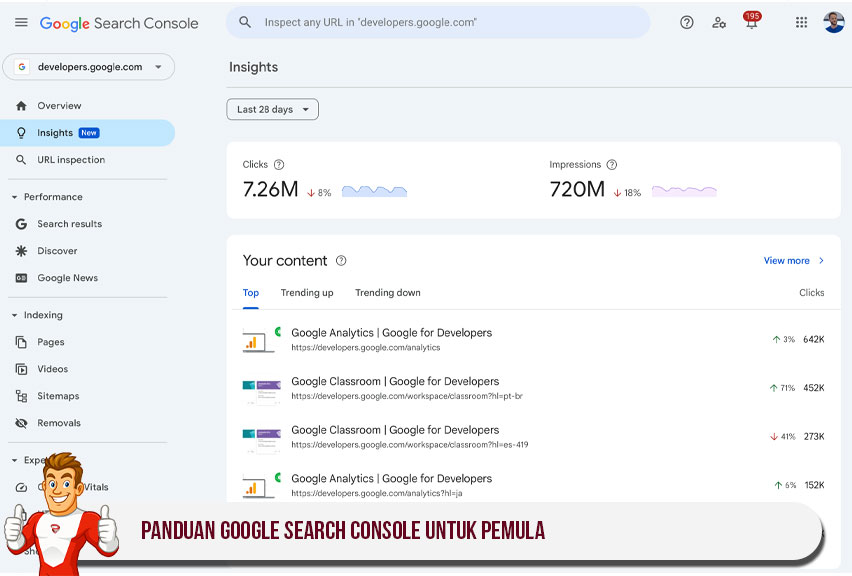Click the Core Web Vitals gauge icon
Viewport: 852px width, 576px height.
pyautogui.click(x=21, y=487)
